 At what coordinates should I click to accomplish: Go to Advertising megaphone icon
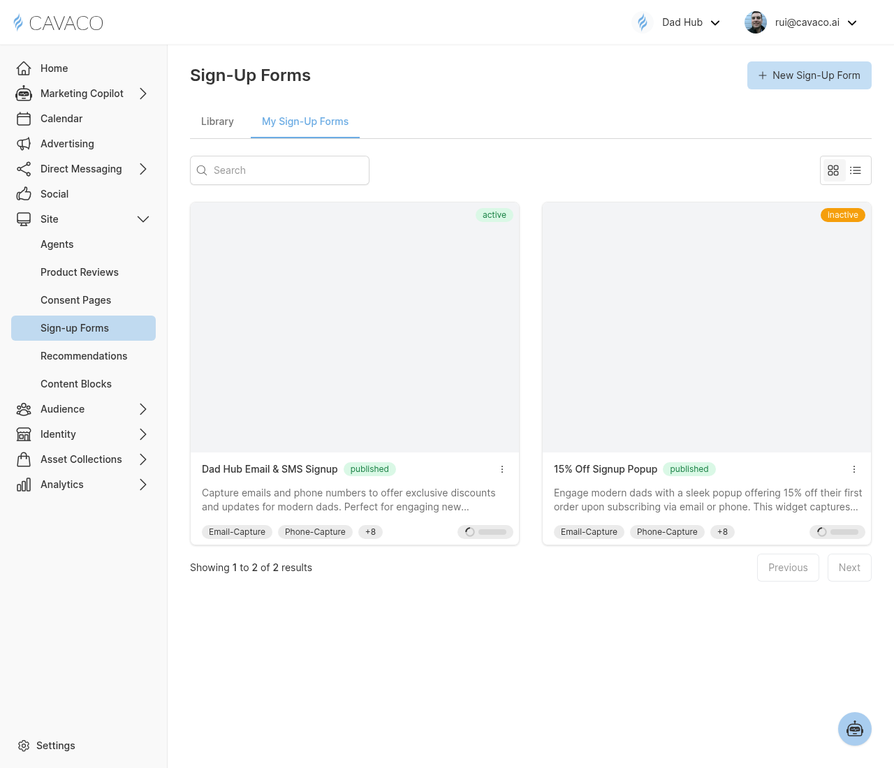[23, 144]
